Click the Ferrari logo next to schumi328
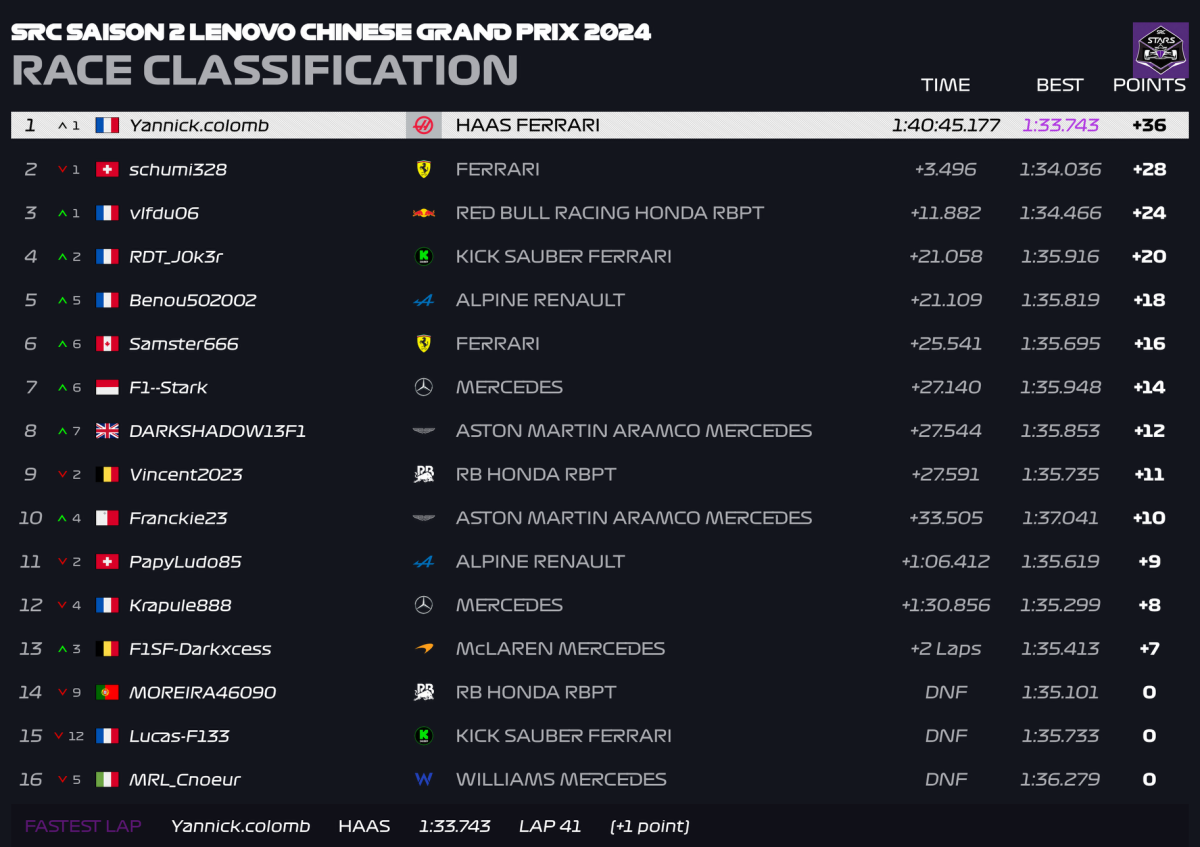Screen dimensions: 1200x847 point(423,169)
